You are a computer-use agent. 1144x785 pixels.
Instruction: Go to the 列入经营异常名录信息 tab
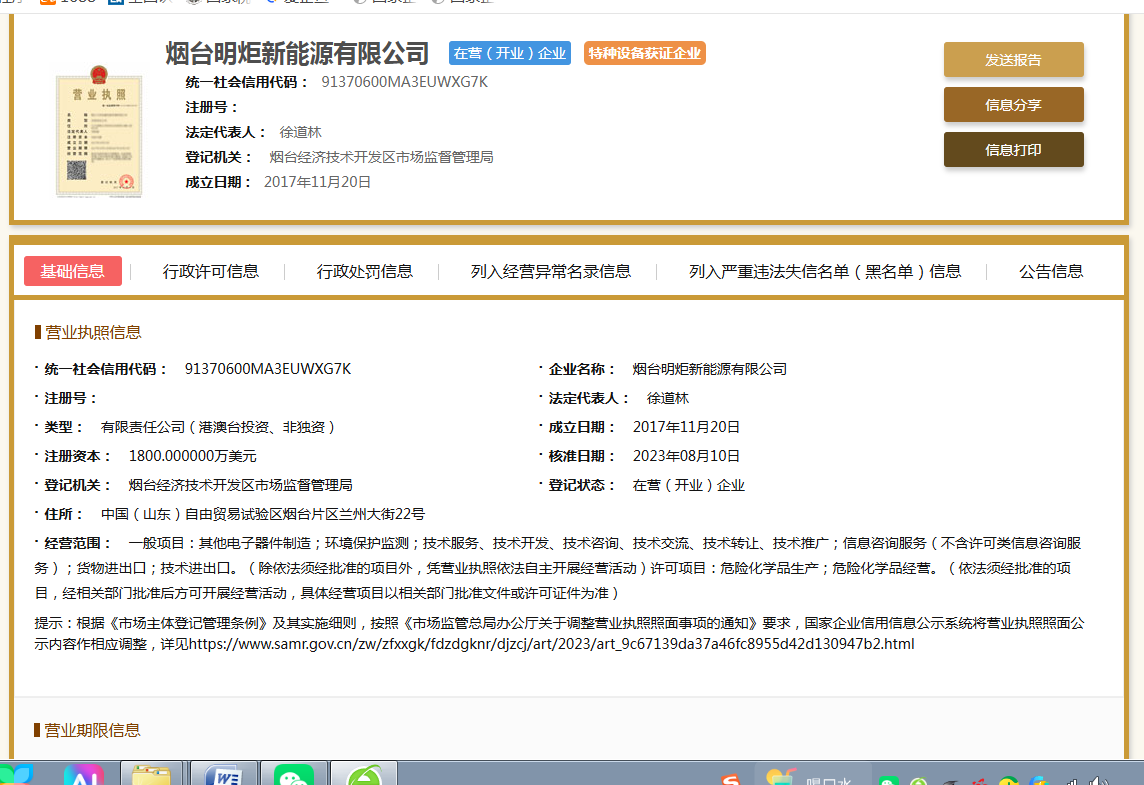[551, 271]
